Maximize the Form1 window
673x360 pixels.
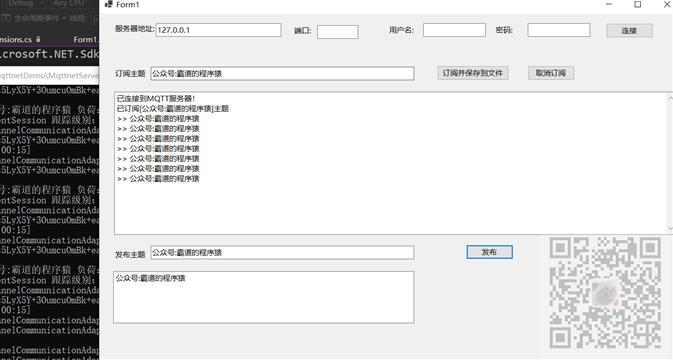pos(638,4)
